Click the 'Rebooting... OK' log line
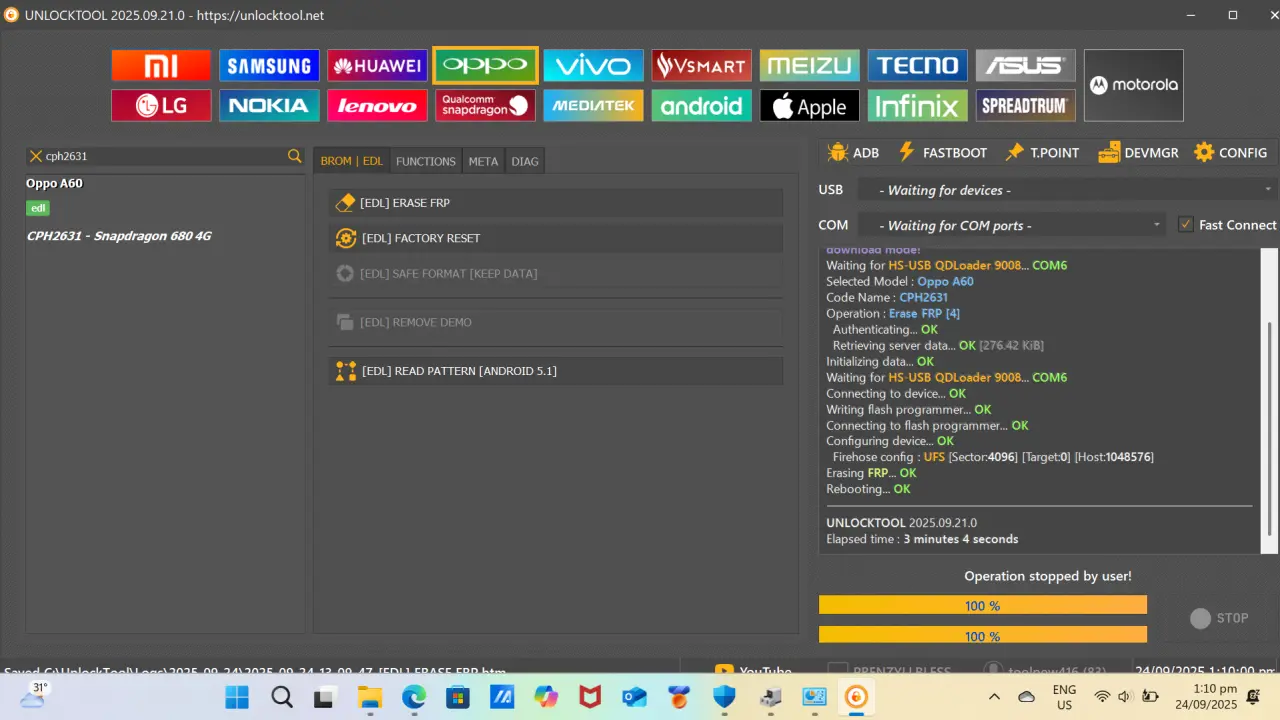This screenshot has height=720, width=1280. pos(868,489)
